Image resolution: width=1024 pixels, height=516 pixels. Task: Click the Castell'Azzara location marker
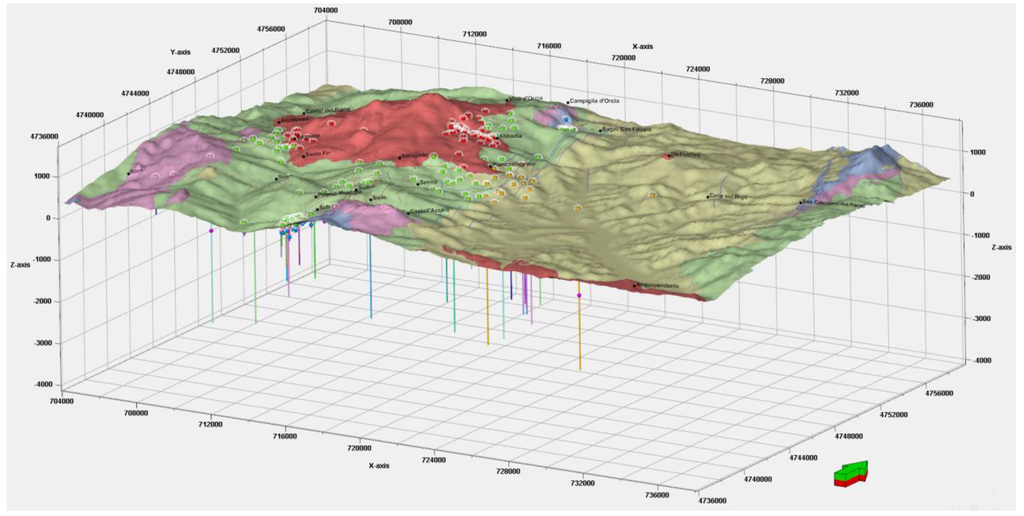click(x=410, y=212)
